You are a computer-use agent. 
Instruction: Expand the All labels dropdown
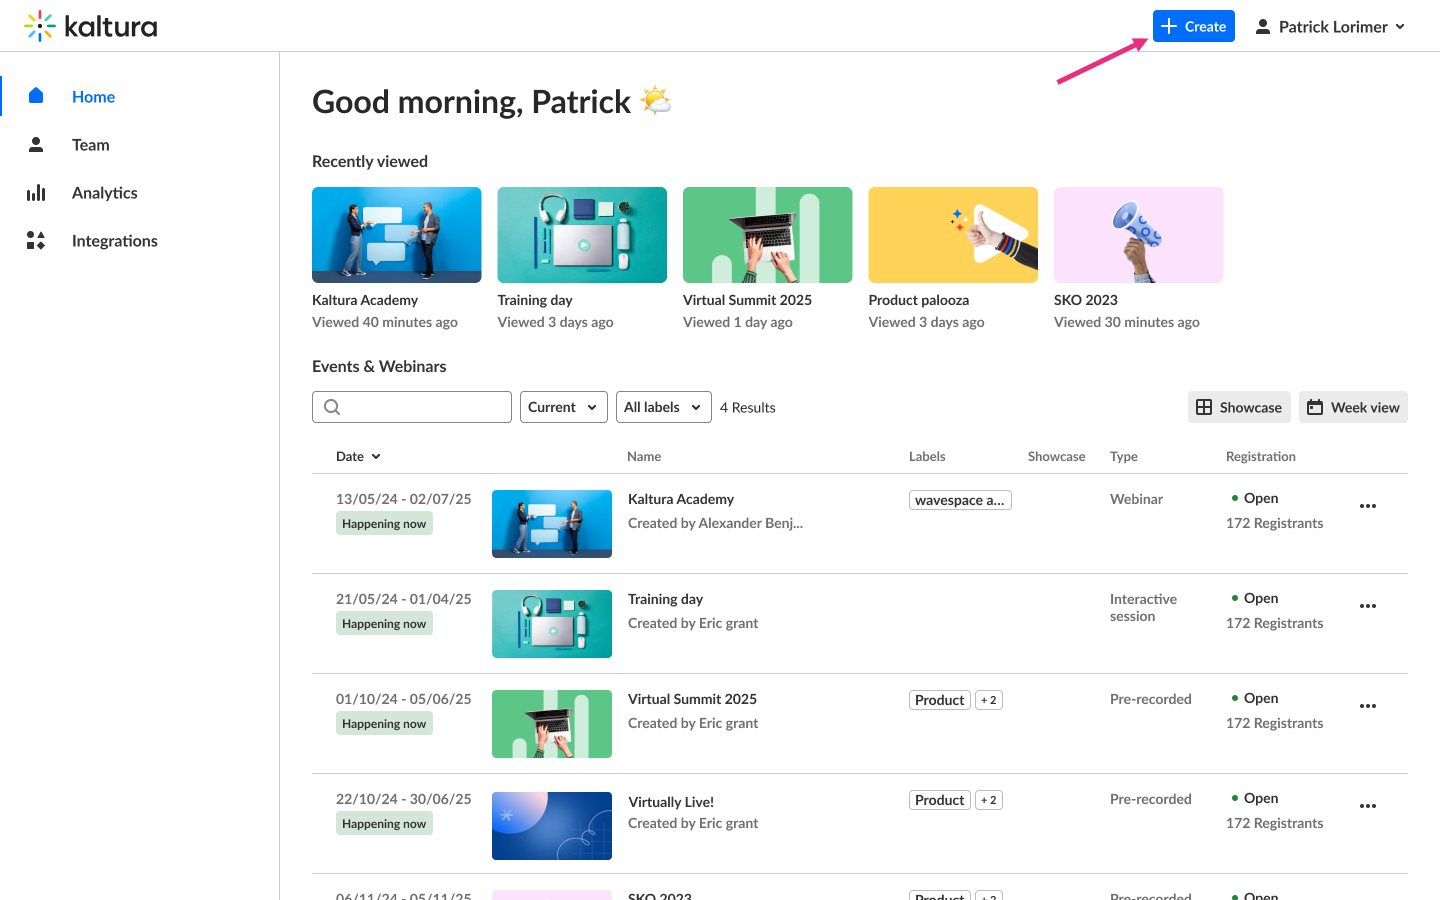pos(664,407)
